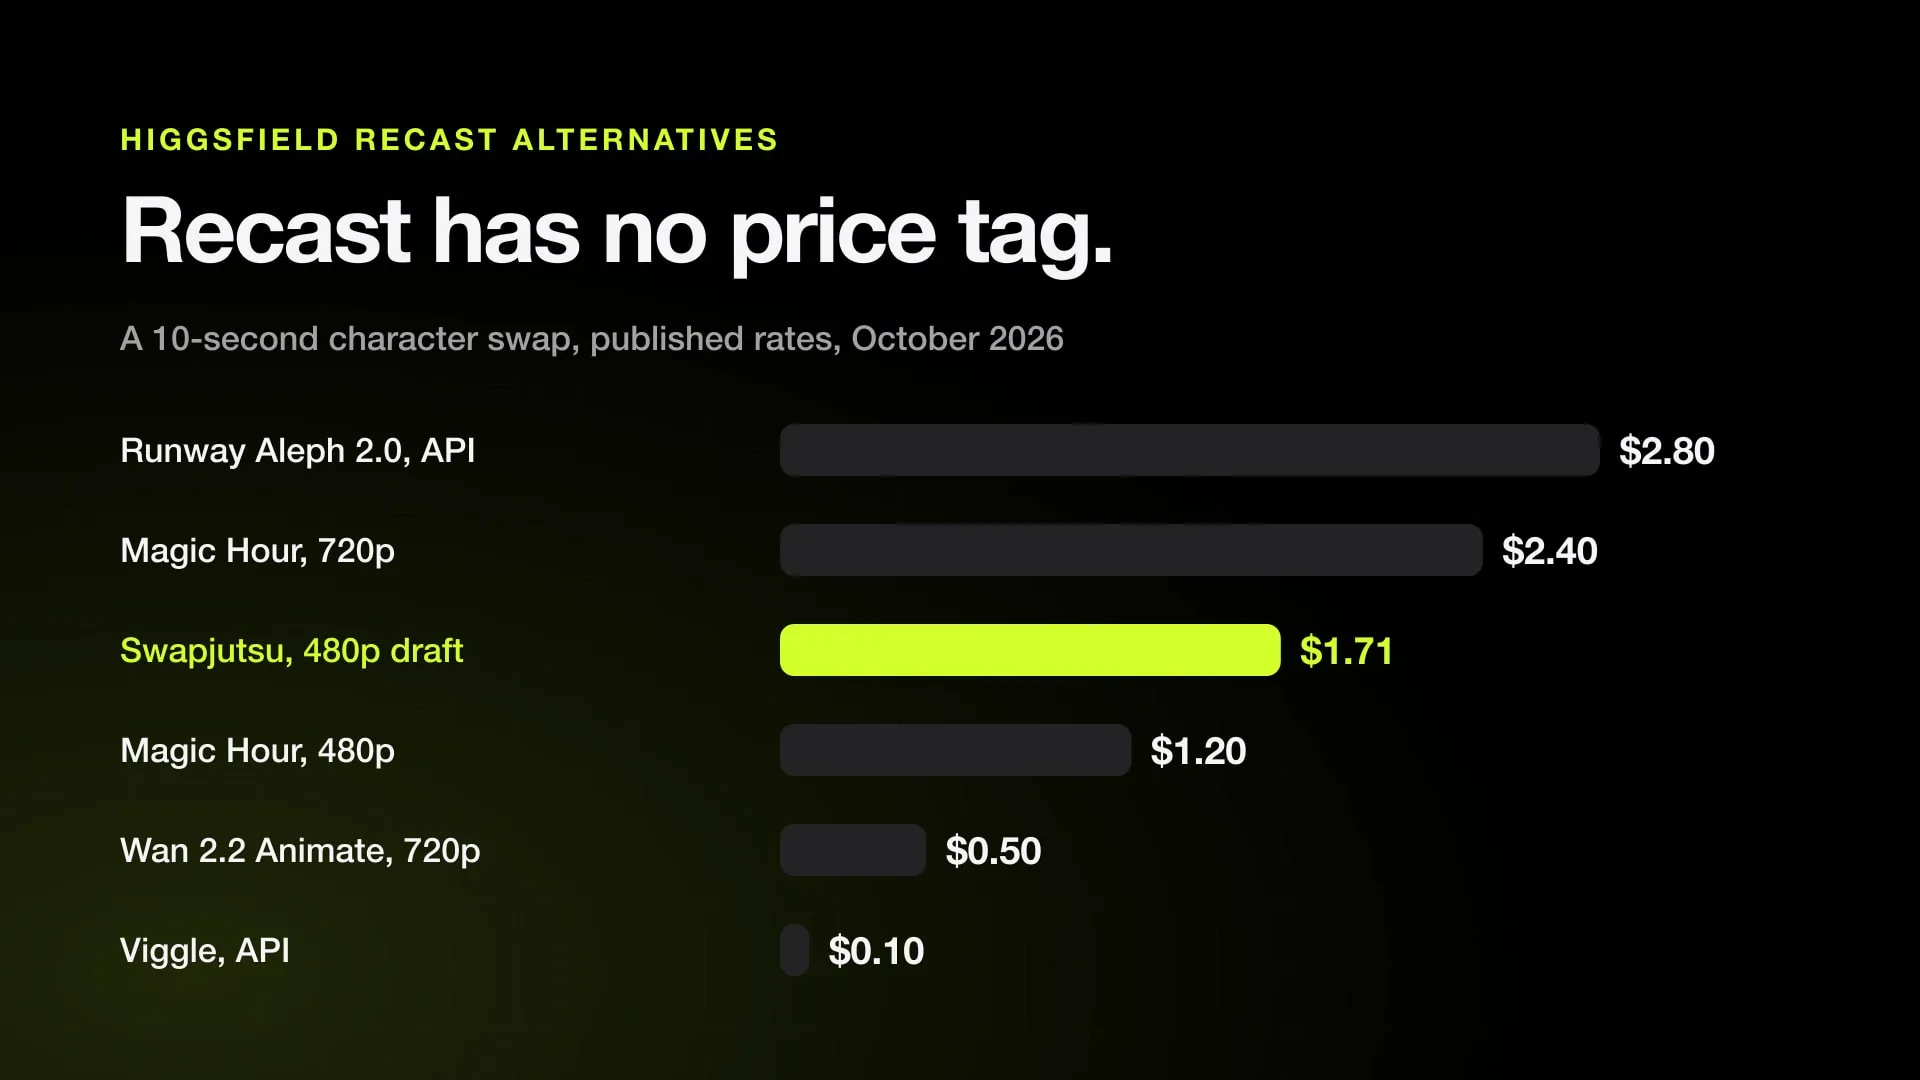
Task: Select the Viggle, API label
Action: click(205, 951)
